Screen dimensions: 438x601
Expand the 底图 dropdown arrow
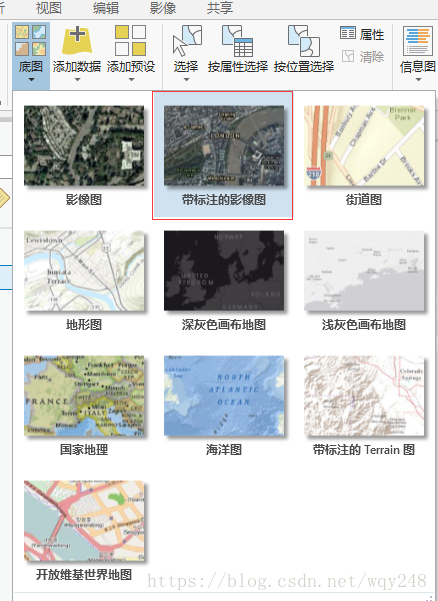click(31, 80)
